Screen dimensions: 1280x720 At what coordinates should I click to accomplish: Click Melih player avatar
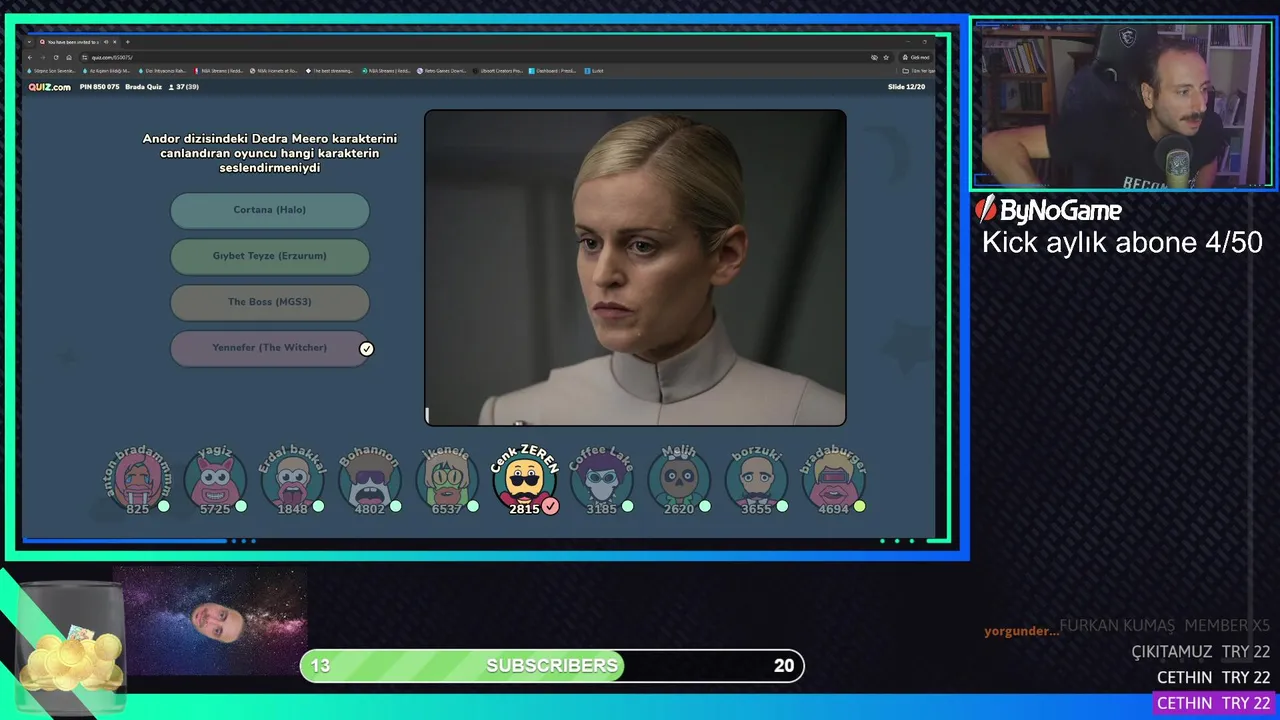tap(679, 480)
